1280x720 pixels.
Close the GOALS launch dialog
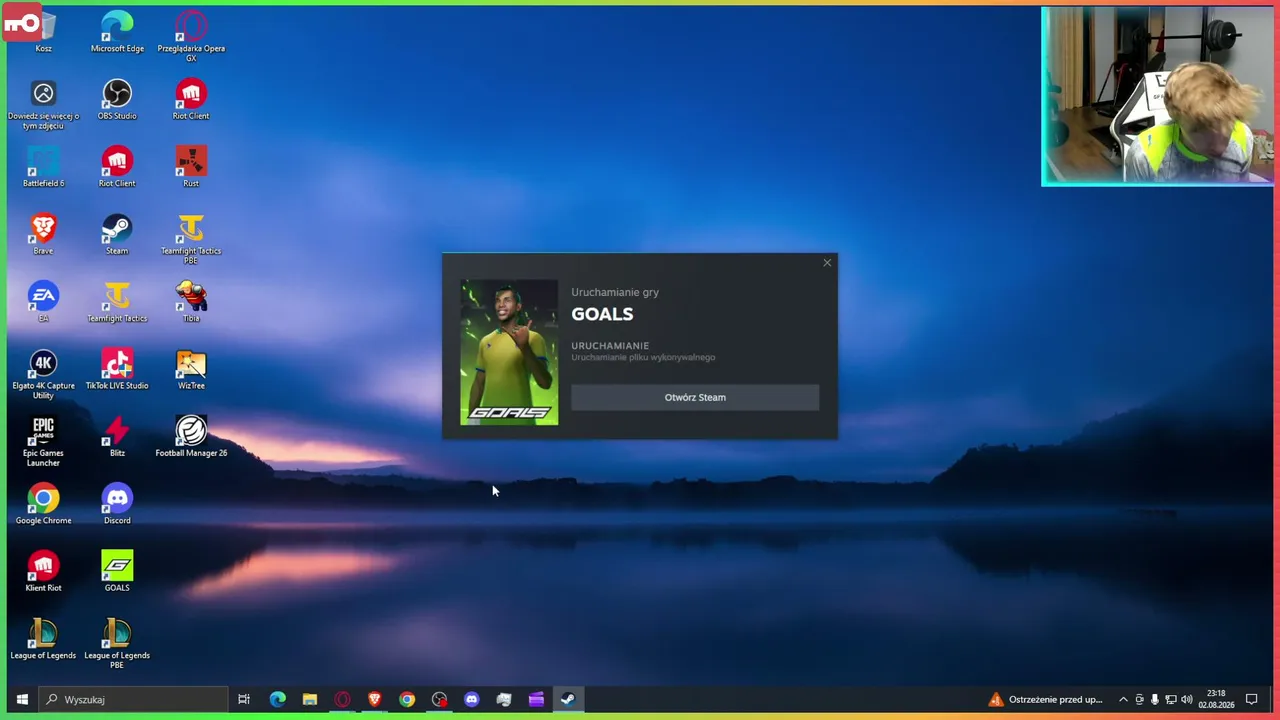(827, 263)
